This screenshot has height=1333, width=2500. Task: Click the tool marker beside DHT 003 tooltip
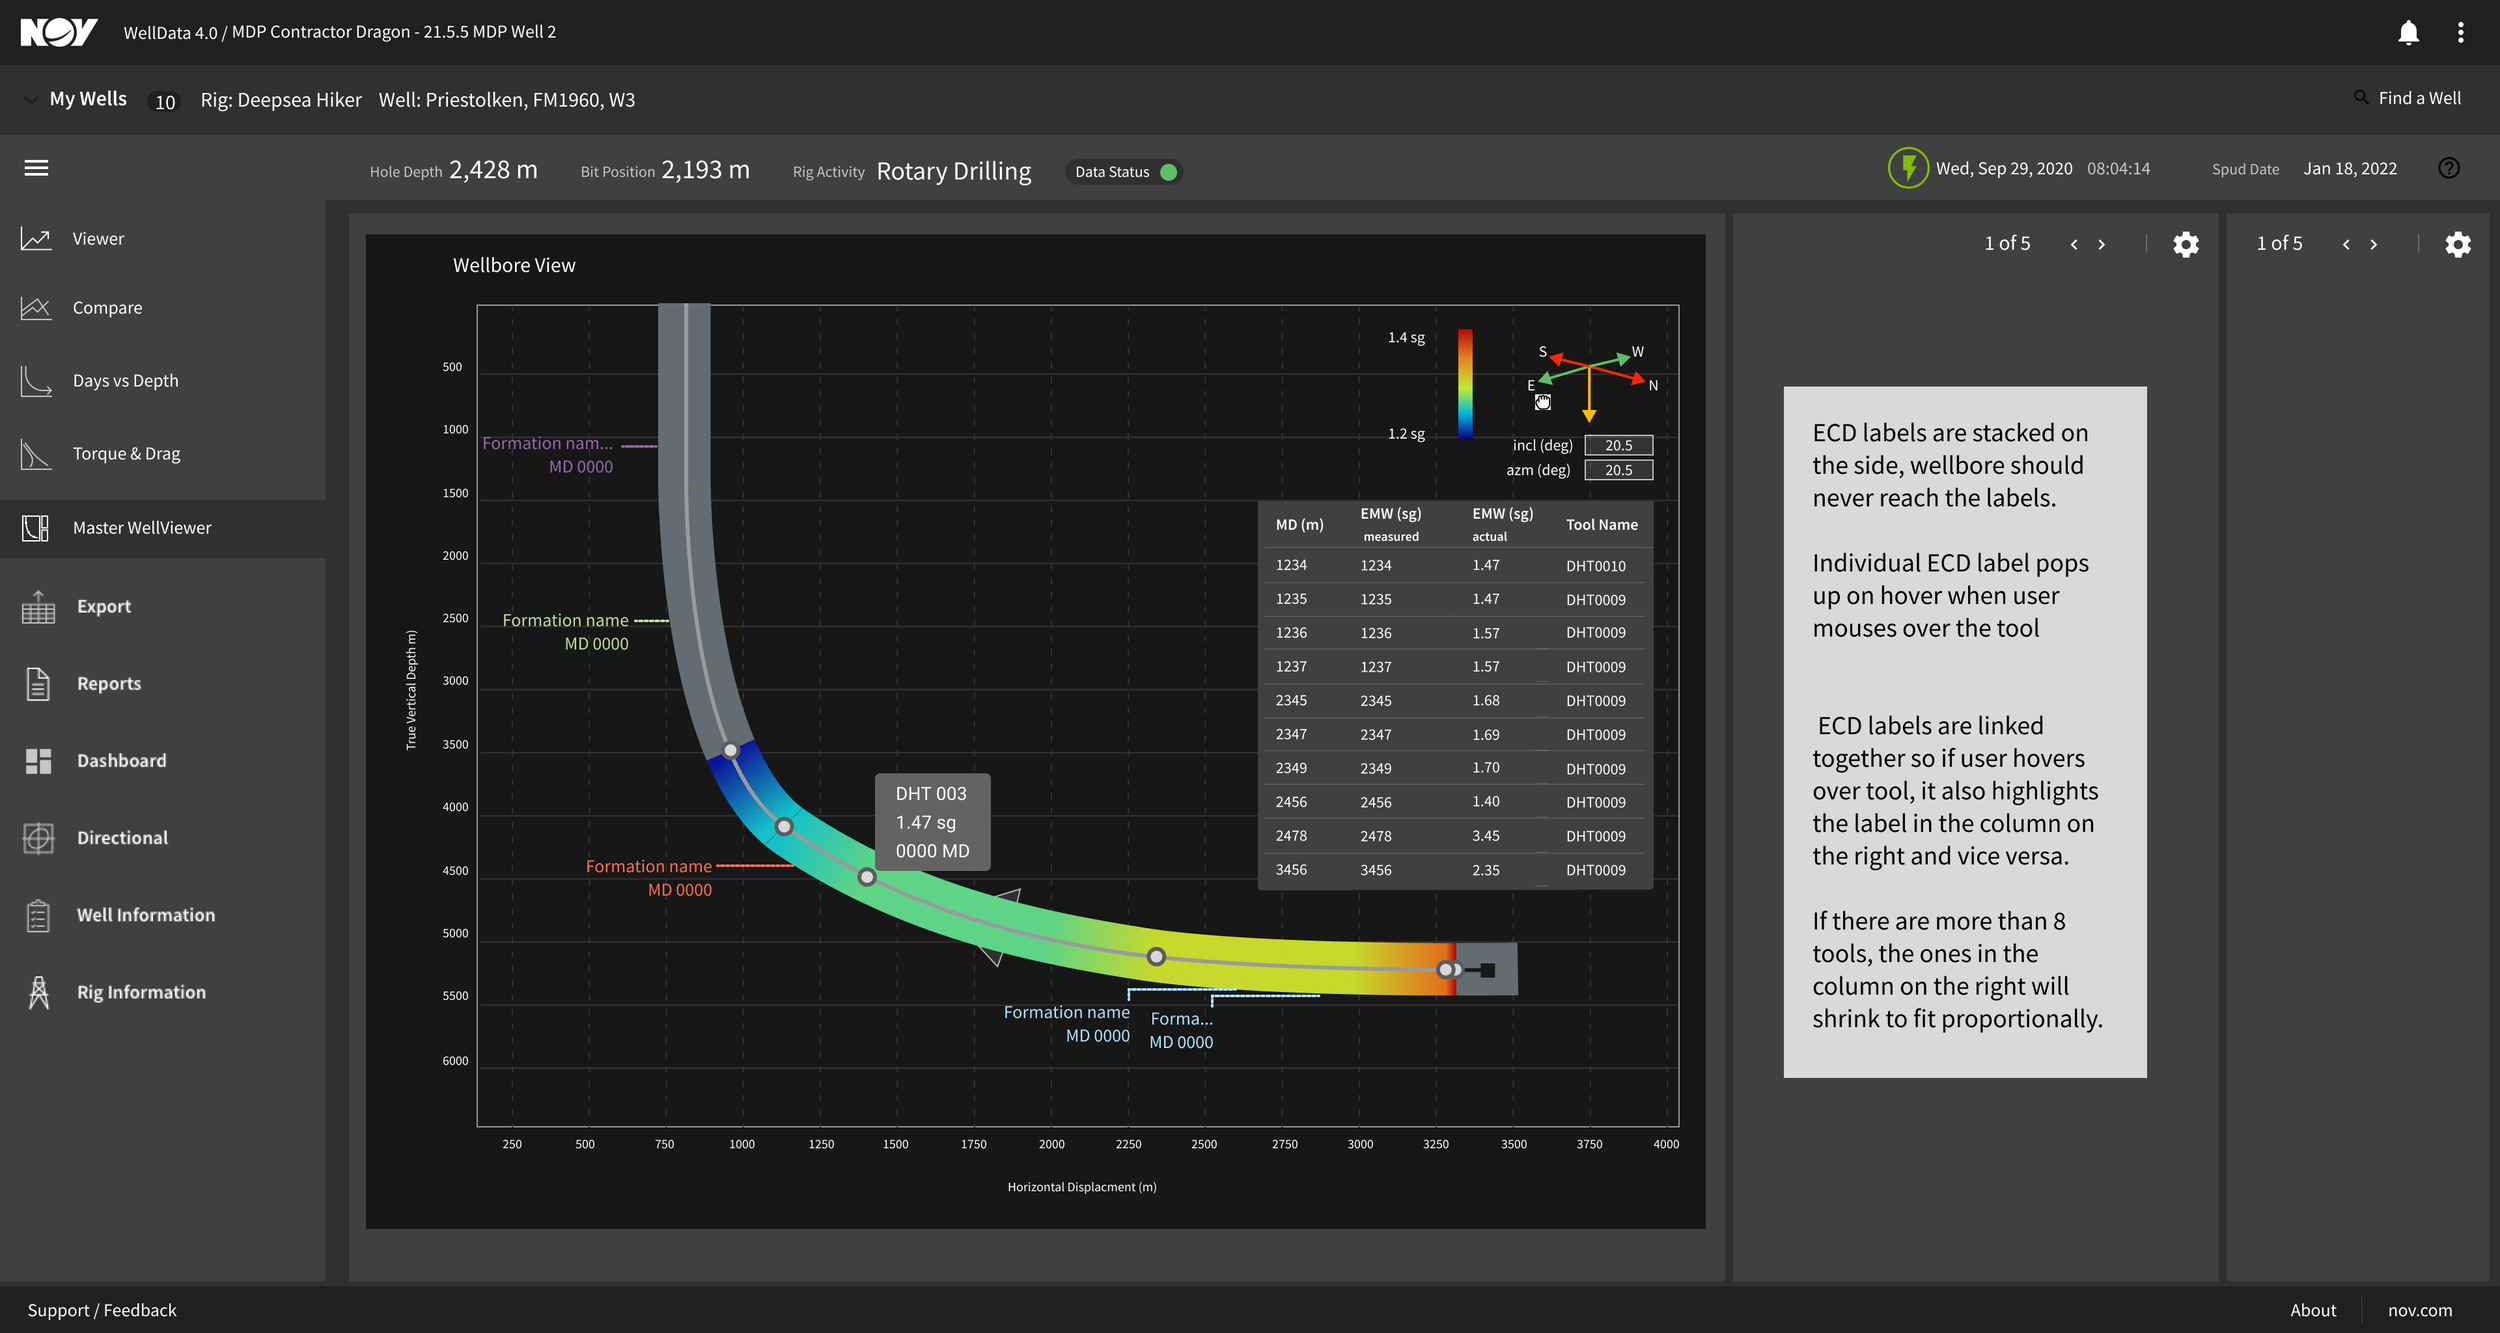(867, 877)
